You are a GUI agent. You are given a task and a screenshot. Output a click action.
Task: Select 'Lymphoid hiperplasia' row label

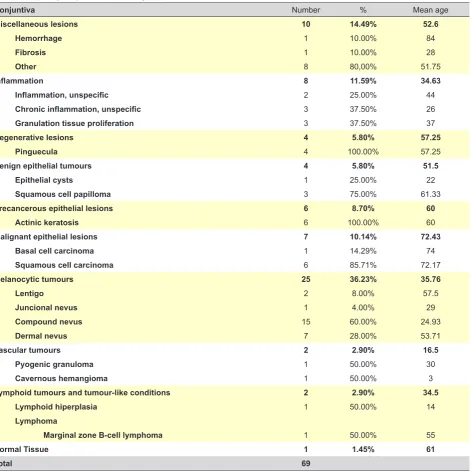pyautogui.click(x=56, y=407)
